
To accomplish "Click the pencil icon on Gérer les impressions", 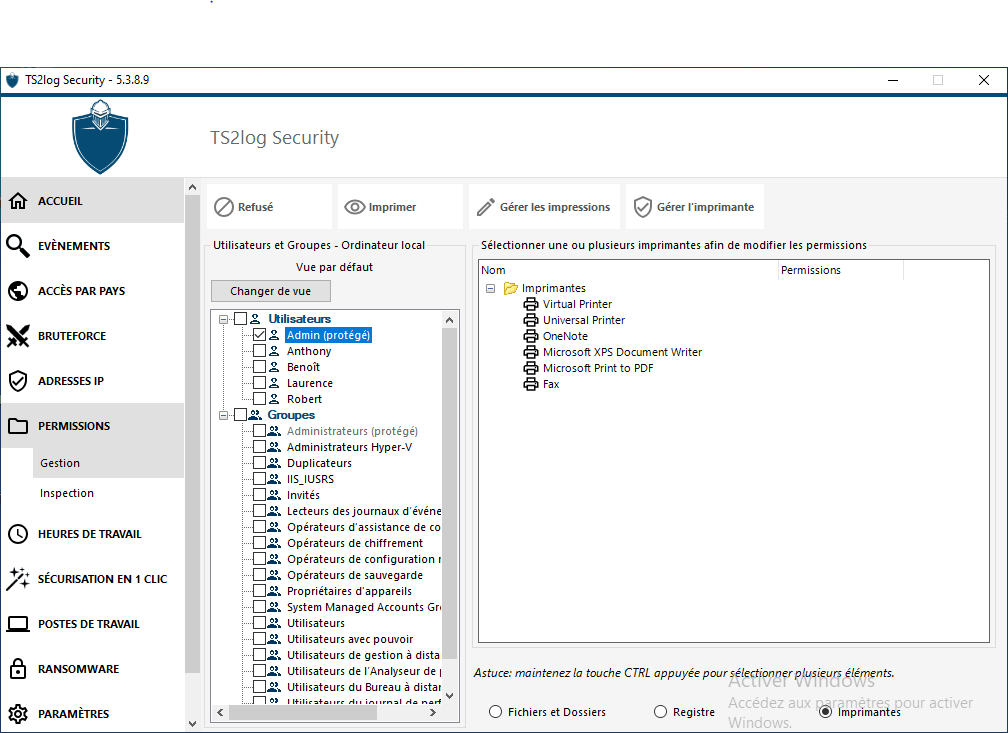I will (485, 207).
